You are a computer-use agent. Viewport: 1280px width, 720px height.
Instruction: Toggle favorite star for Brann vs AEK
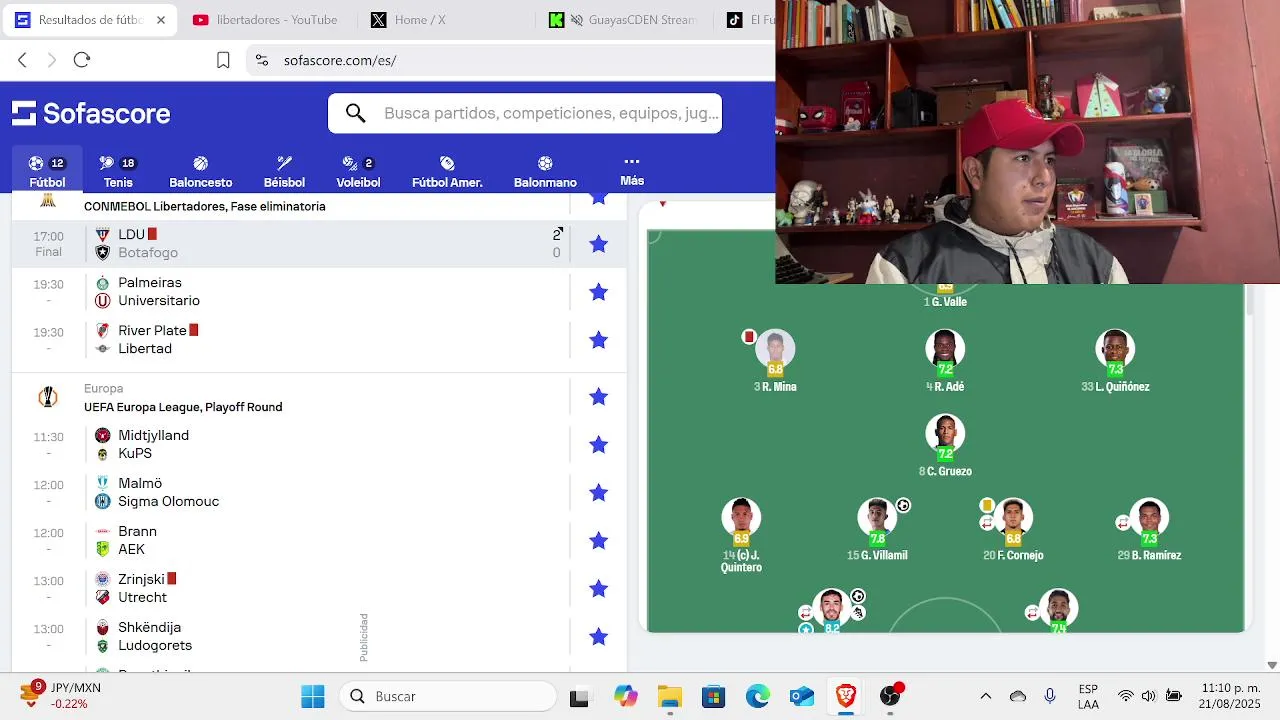click(599, 540)
